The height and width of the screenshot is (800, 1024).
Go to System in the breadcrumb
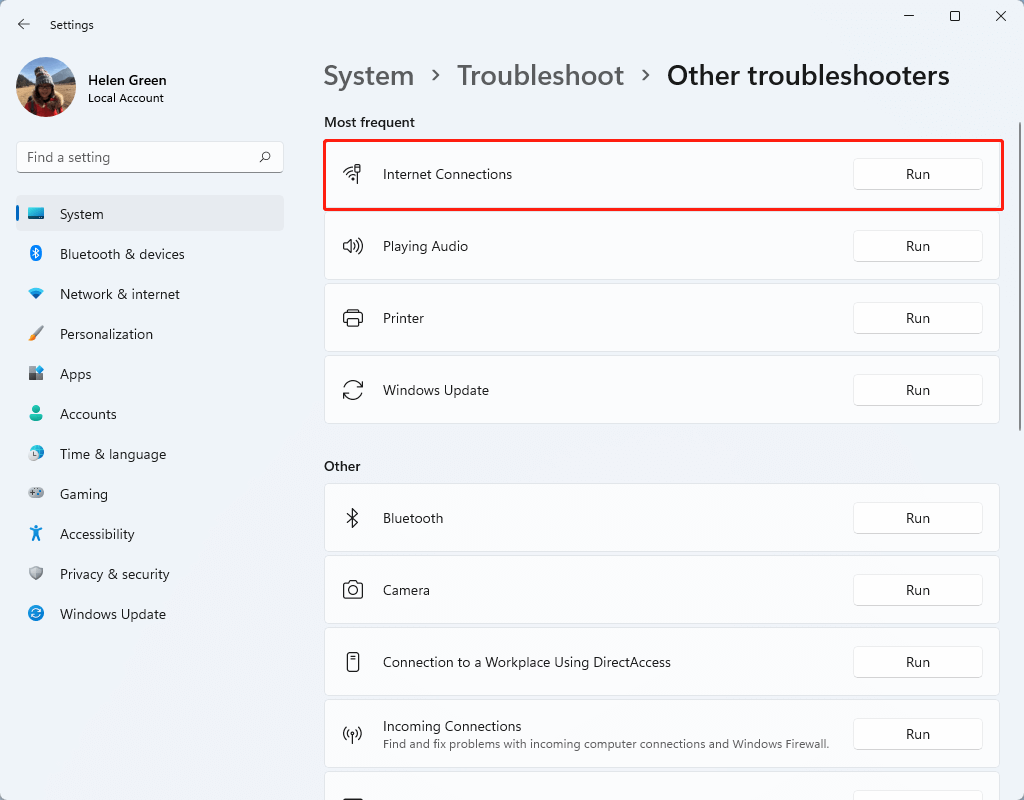coord(369,76)
